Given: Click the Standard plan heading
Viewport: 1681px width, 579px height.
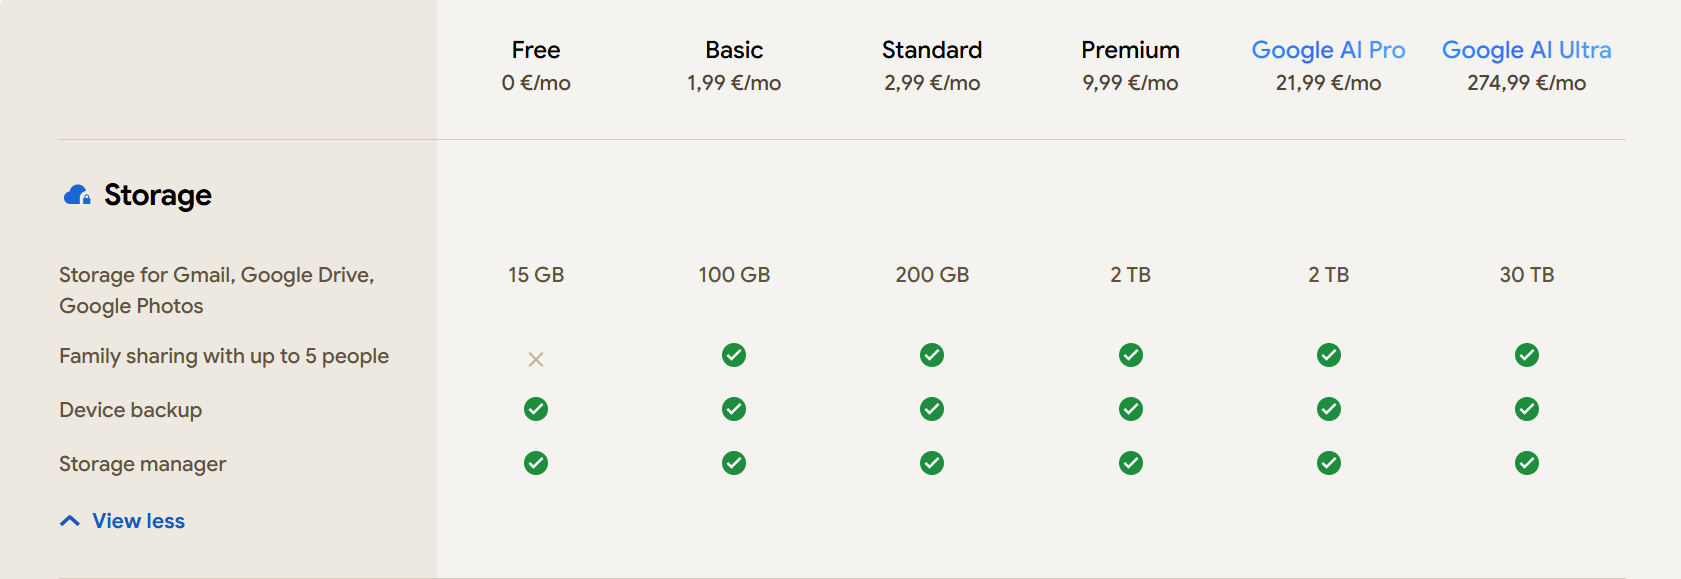Looking at the screenshot, I should click(932, 50).
